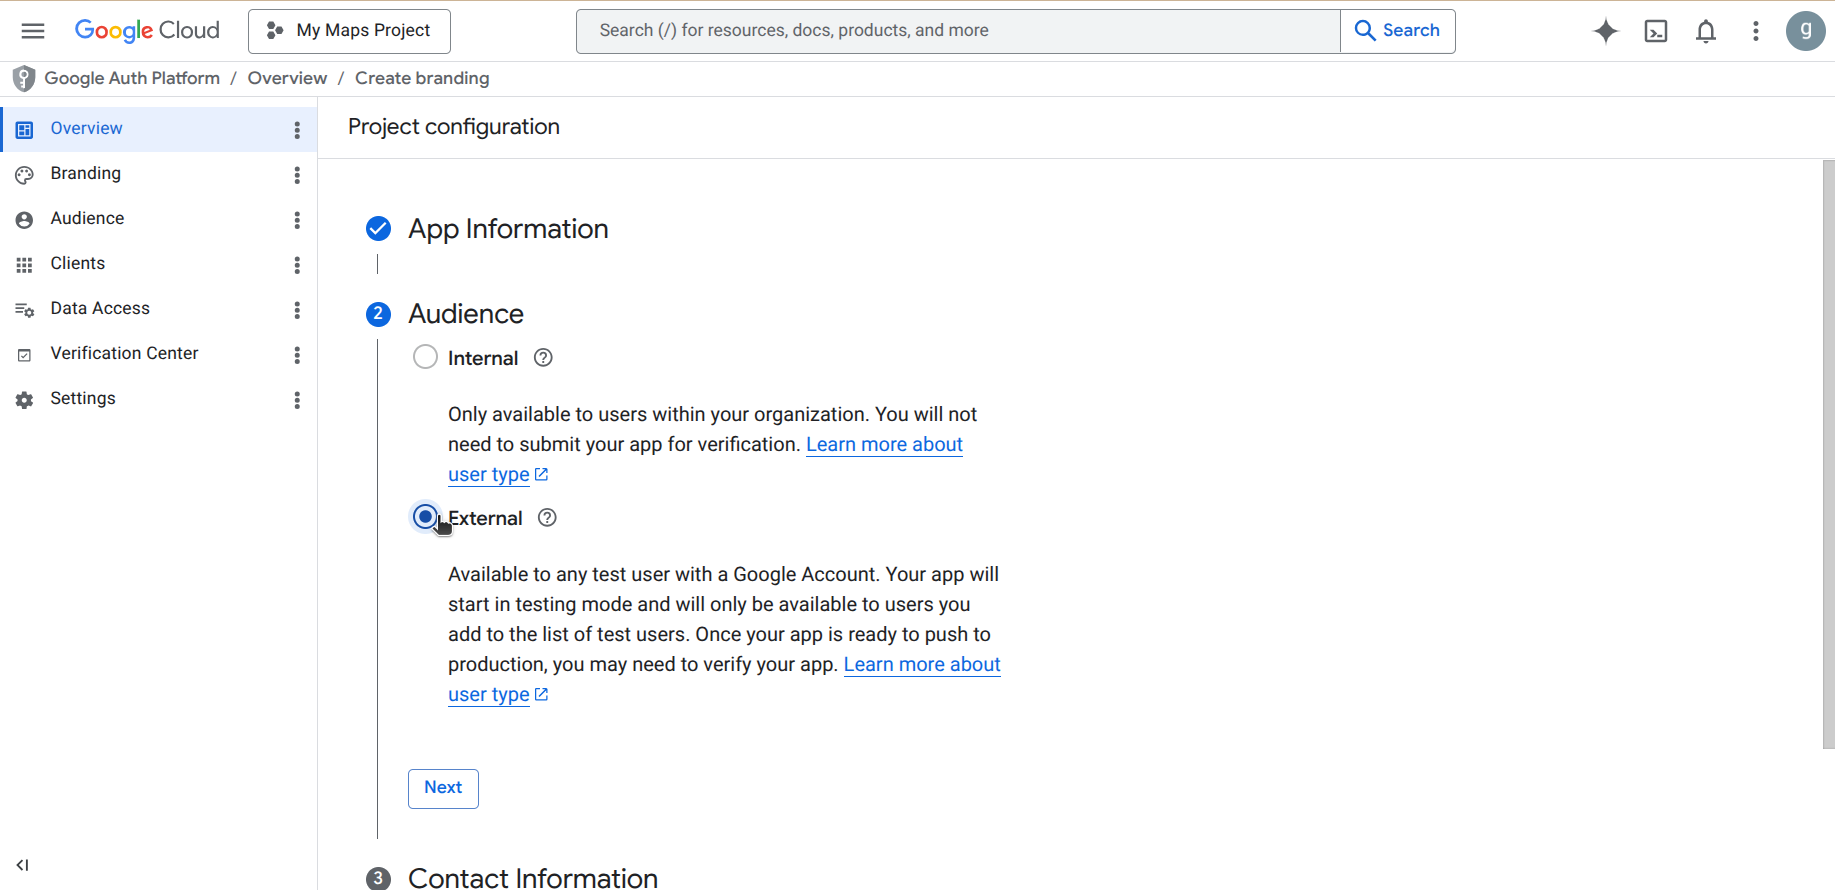
Task: Open more options for Audience item
Action: tap(297, 220)
